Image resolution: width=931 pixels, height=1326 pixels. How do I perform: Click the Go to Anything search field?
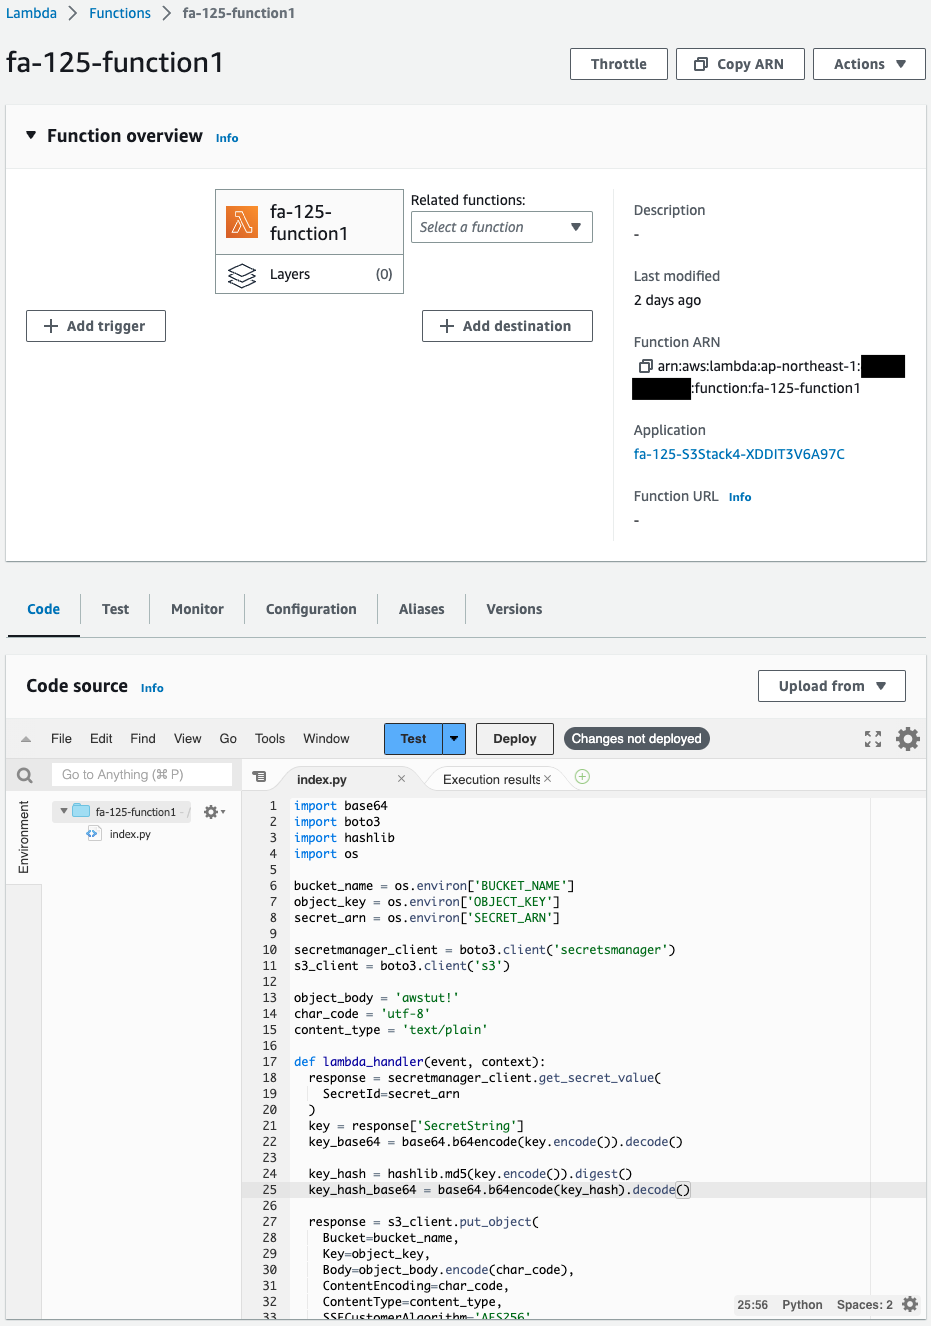tap(140, 775)
